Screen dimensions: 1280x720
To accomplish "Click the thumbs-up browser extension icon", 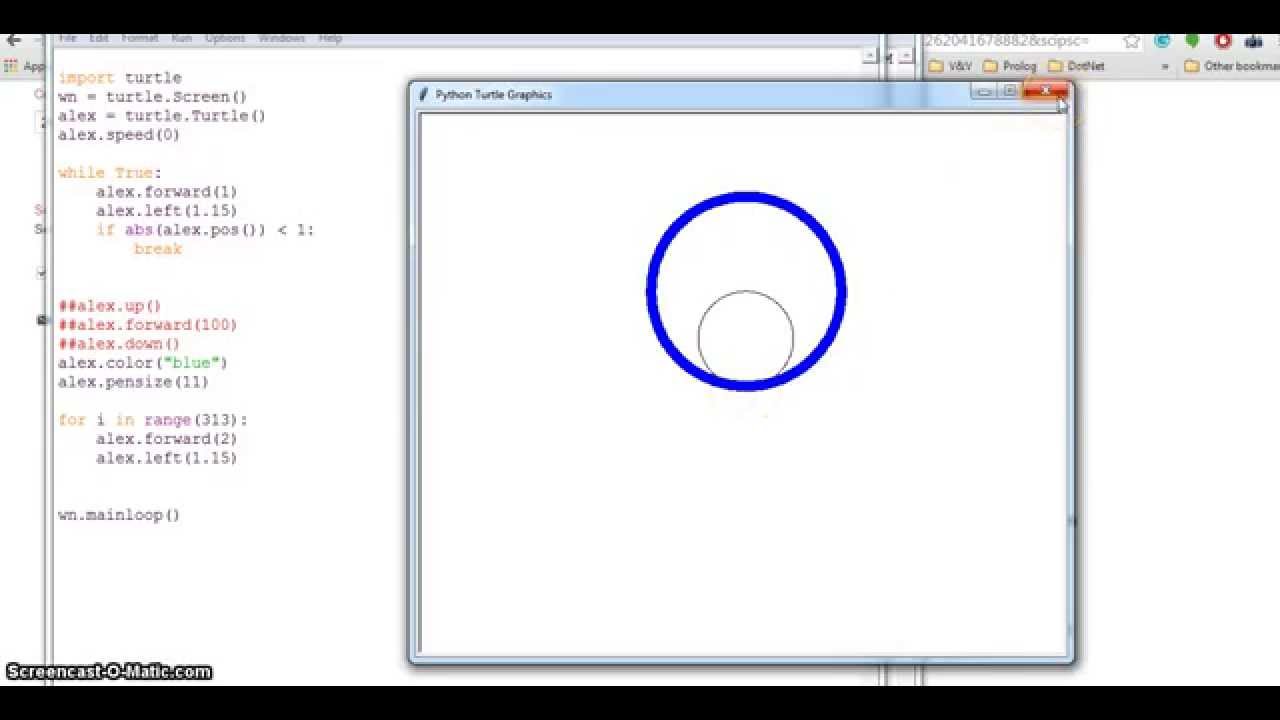I will click(1254, 41).
